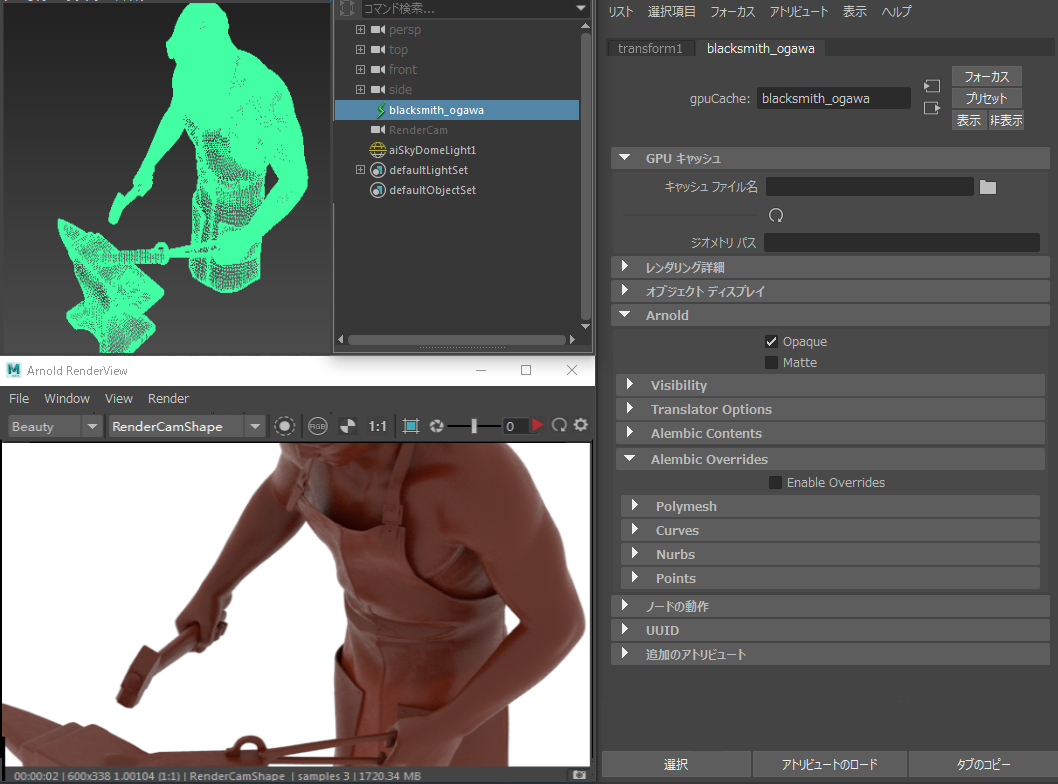Open the Render menu in Arnold RenderView
Screen dimensions: 1058x784
[168, 399]
